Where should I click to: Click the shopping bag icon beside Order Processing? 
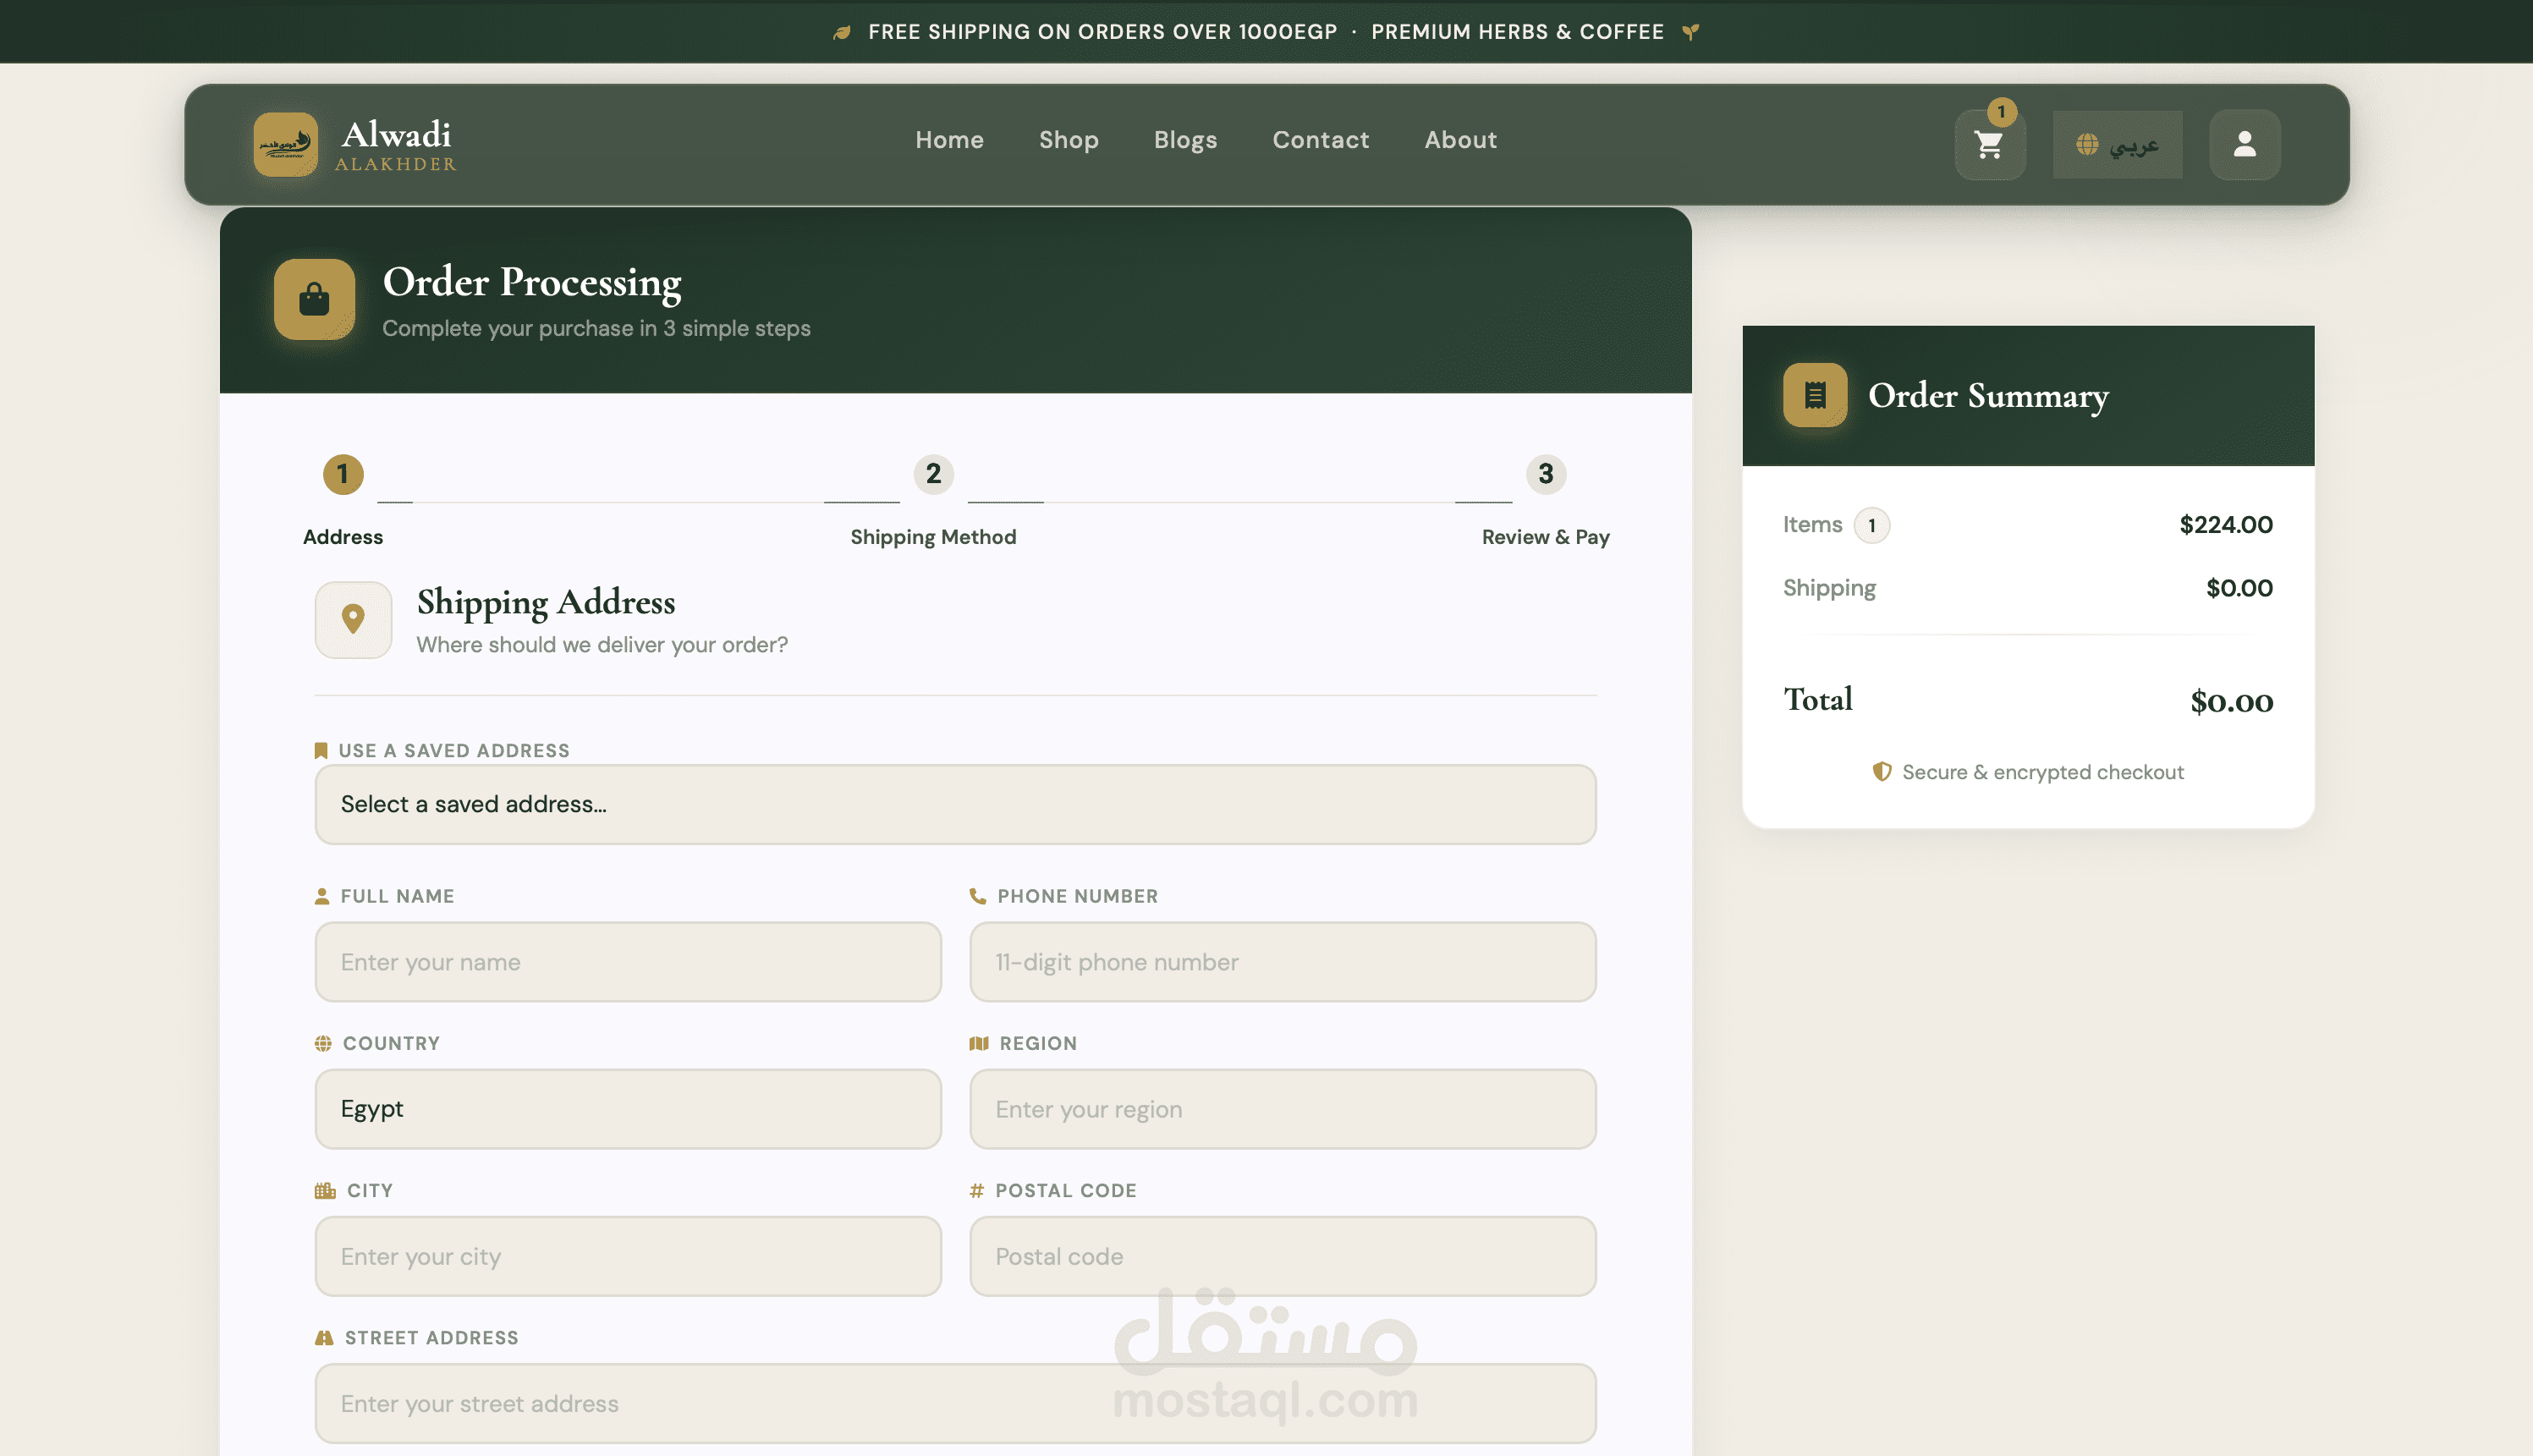click(x=314, y=299)
